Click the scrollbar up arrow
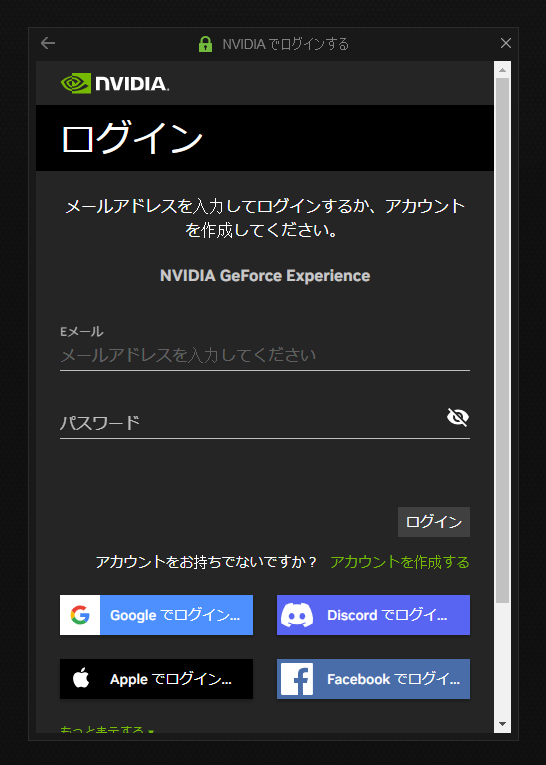The width and height of the screenshot is (546, 765). point(502,70)
